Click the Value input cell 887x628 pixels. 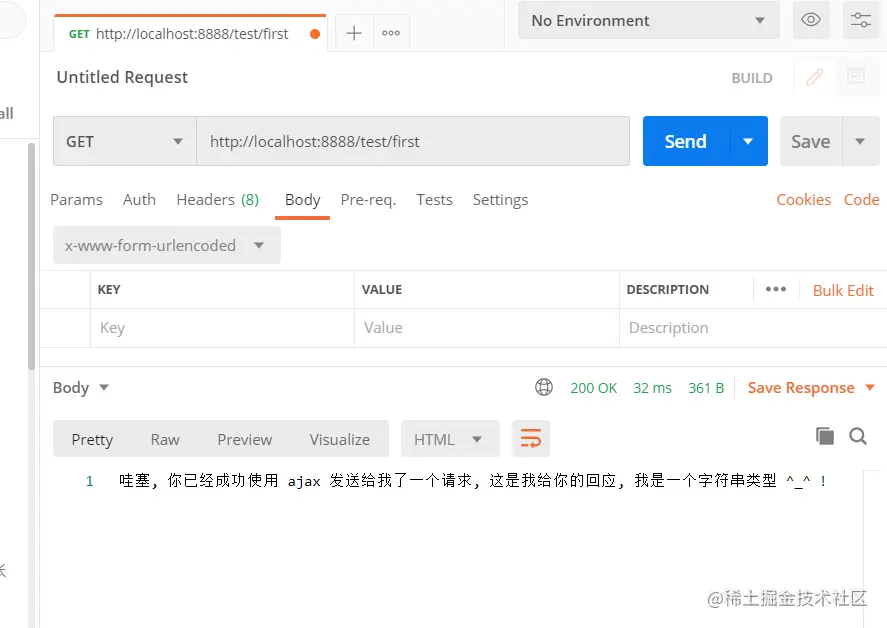point(487,328)
